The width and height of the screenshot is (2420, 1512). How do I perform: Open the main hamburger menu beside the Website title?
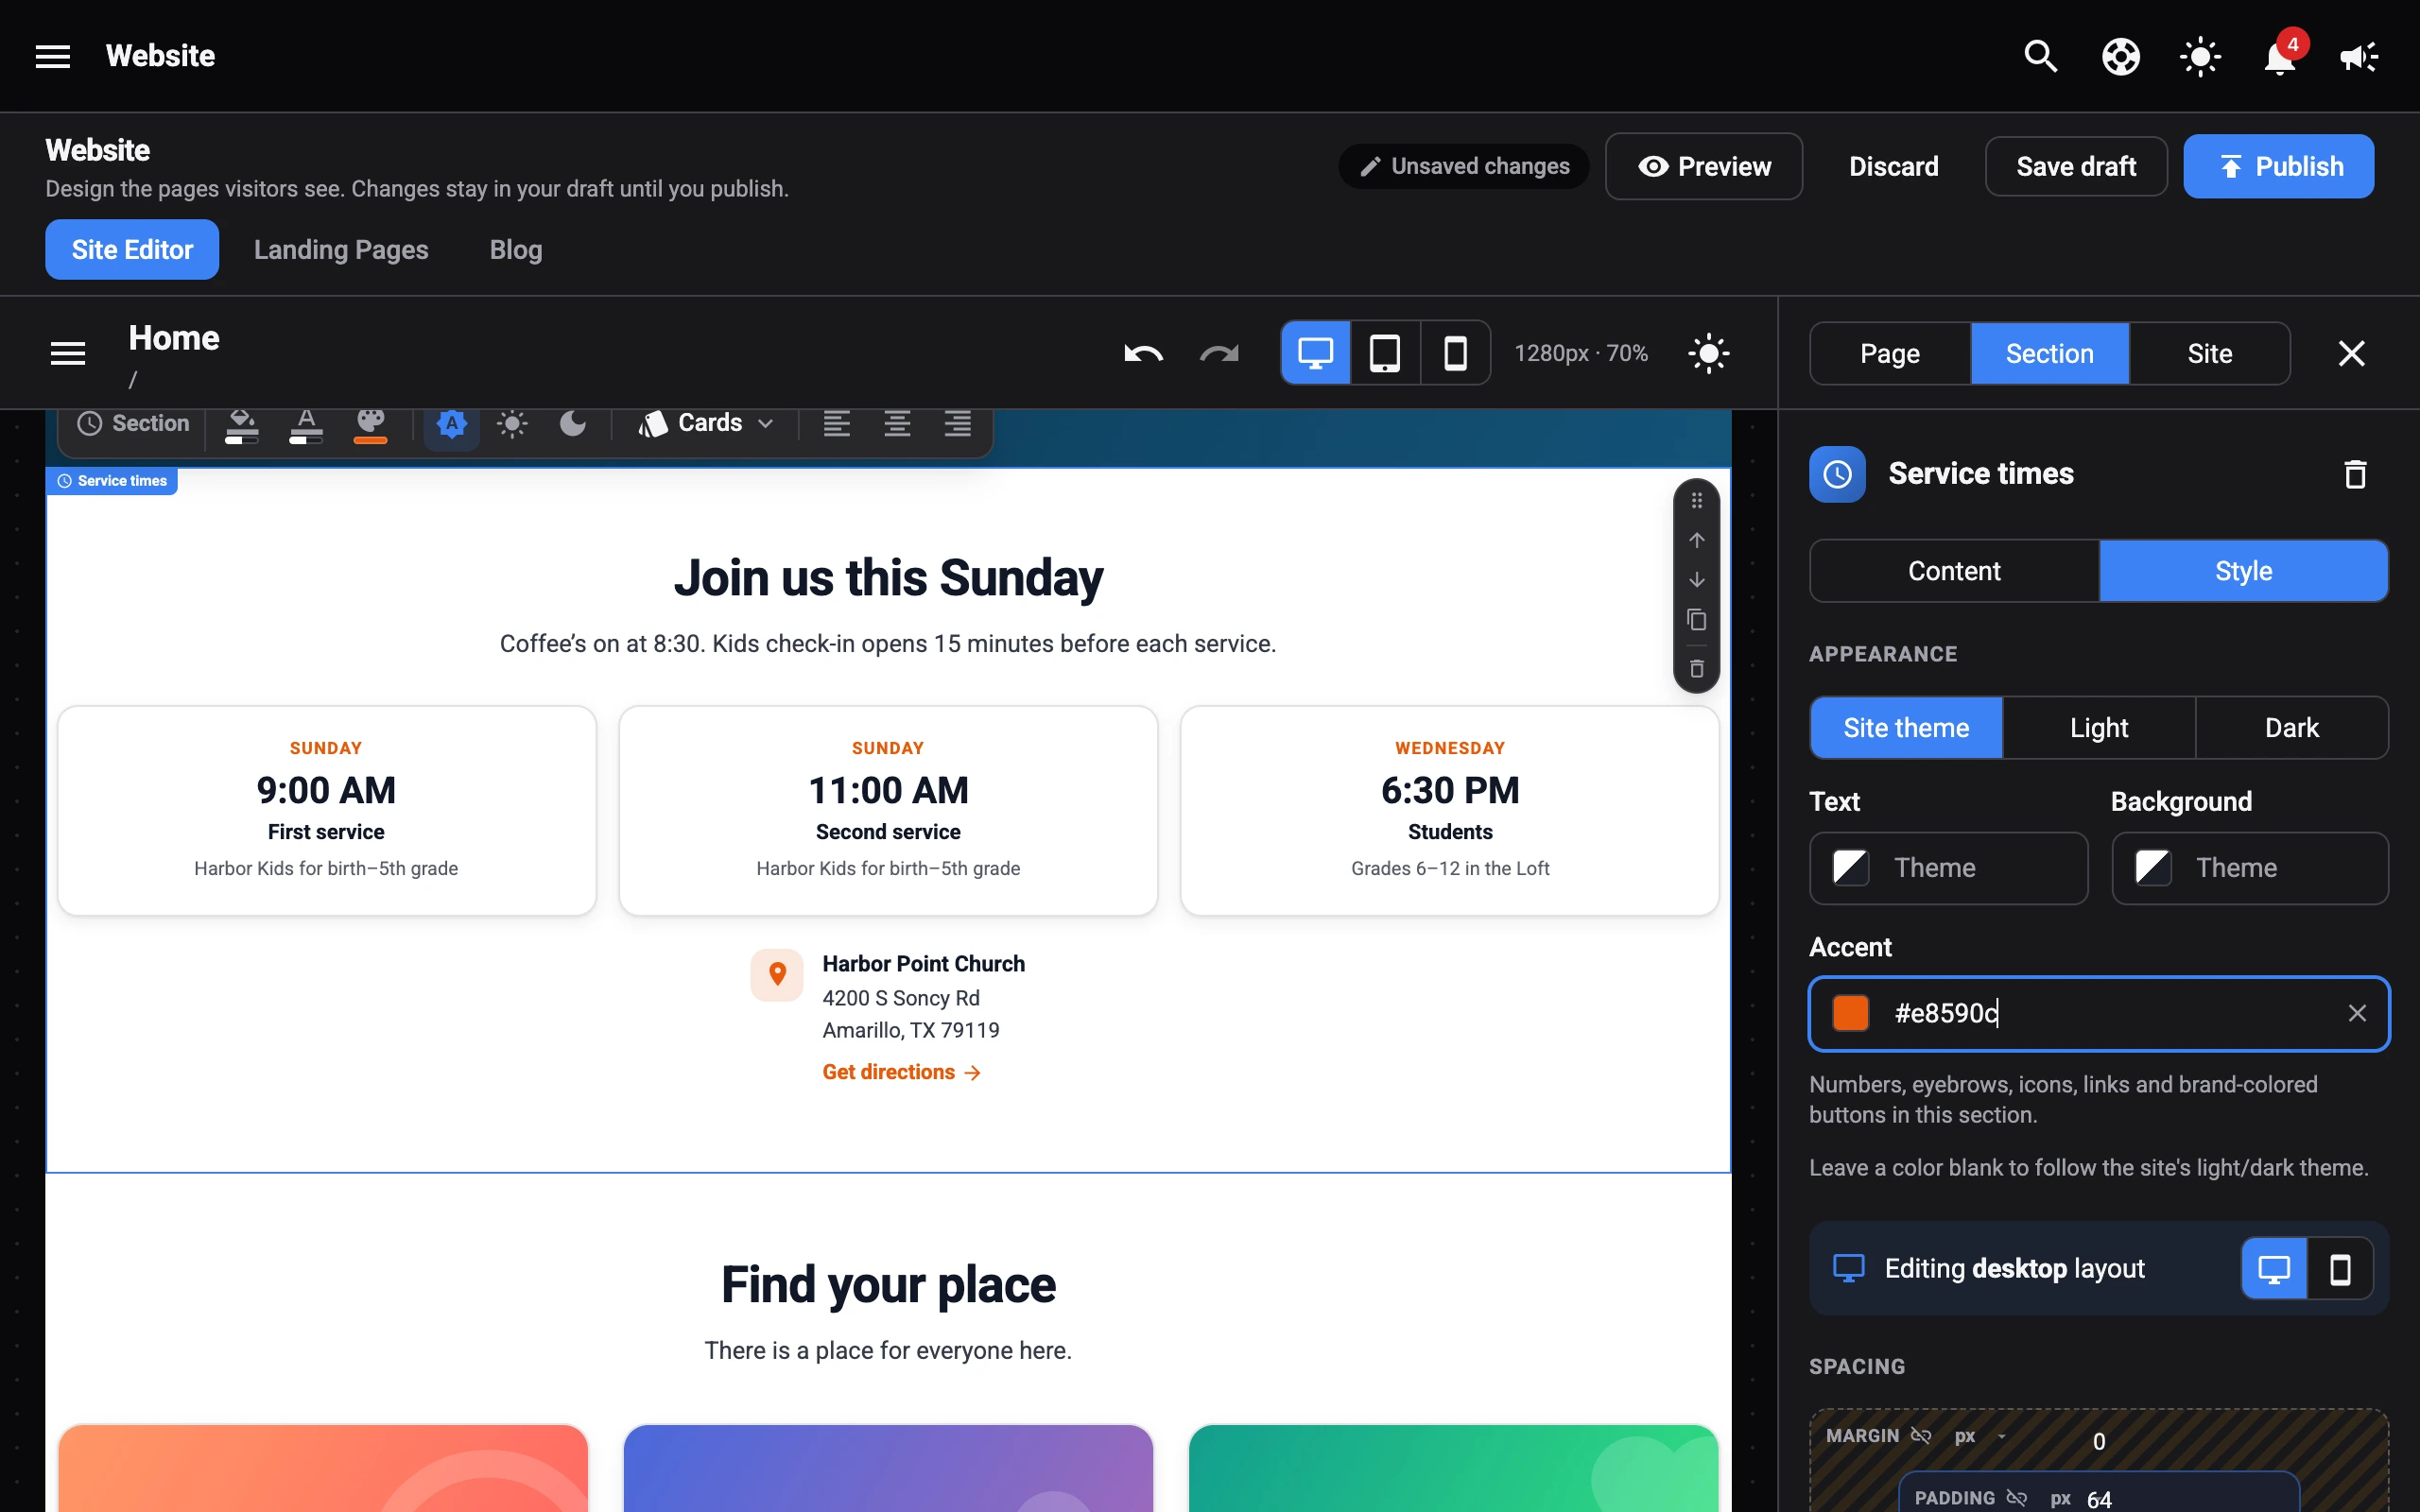coord(53,56)
